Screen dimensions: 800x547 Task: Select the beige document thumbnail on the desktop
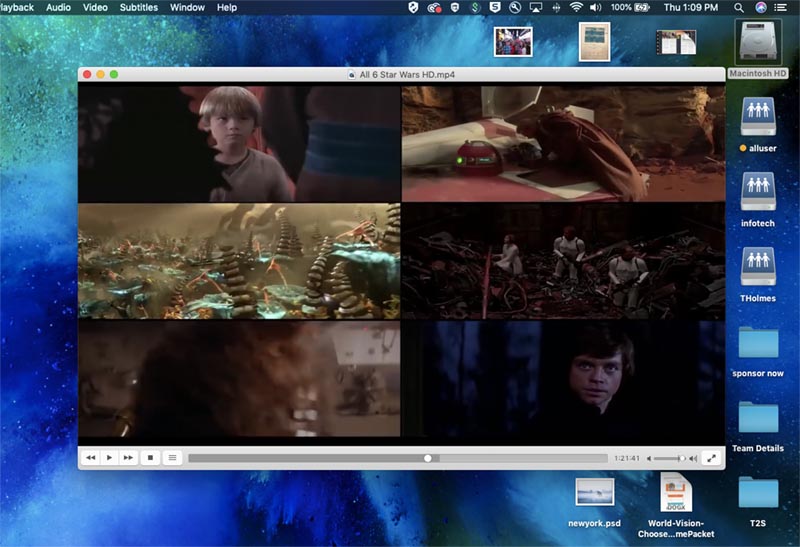(x=594, y=42)
